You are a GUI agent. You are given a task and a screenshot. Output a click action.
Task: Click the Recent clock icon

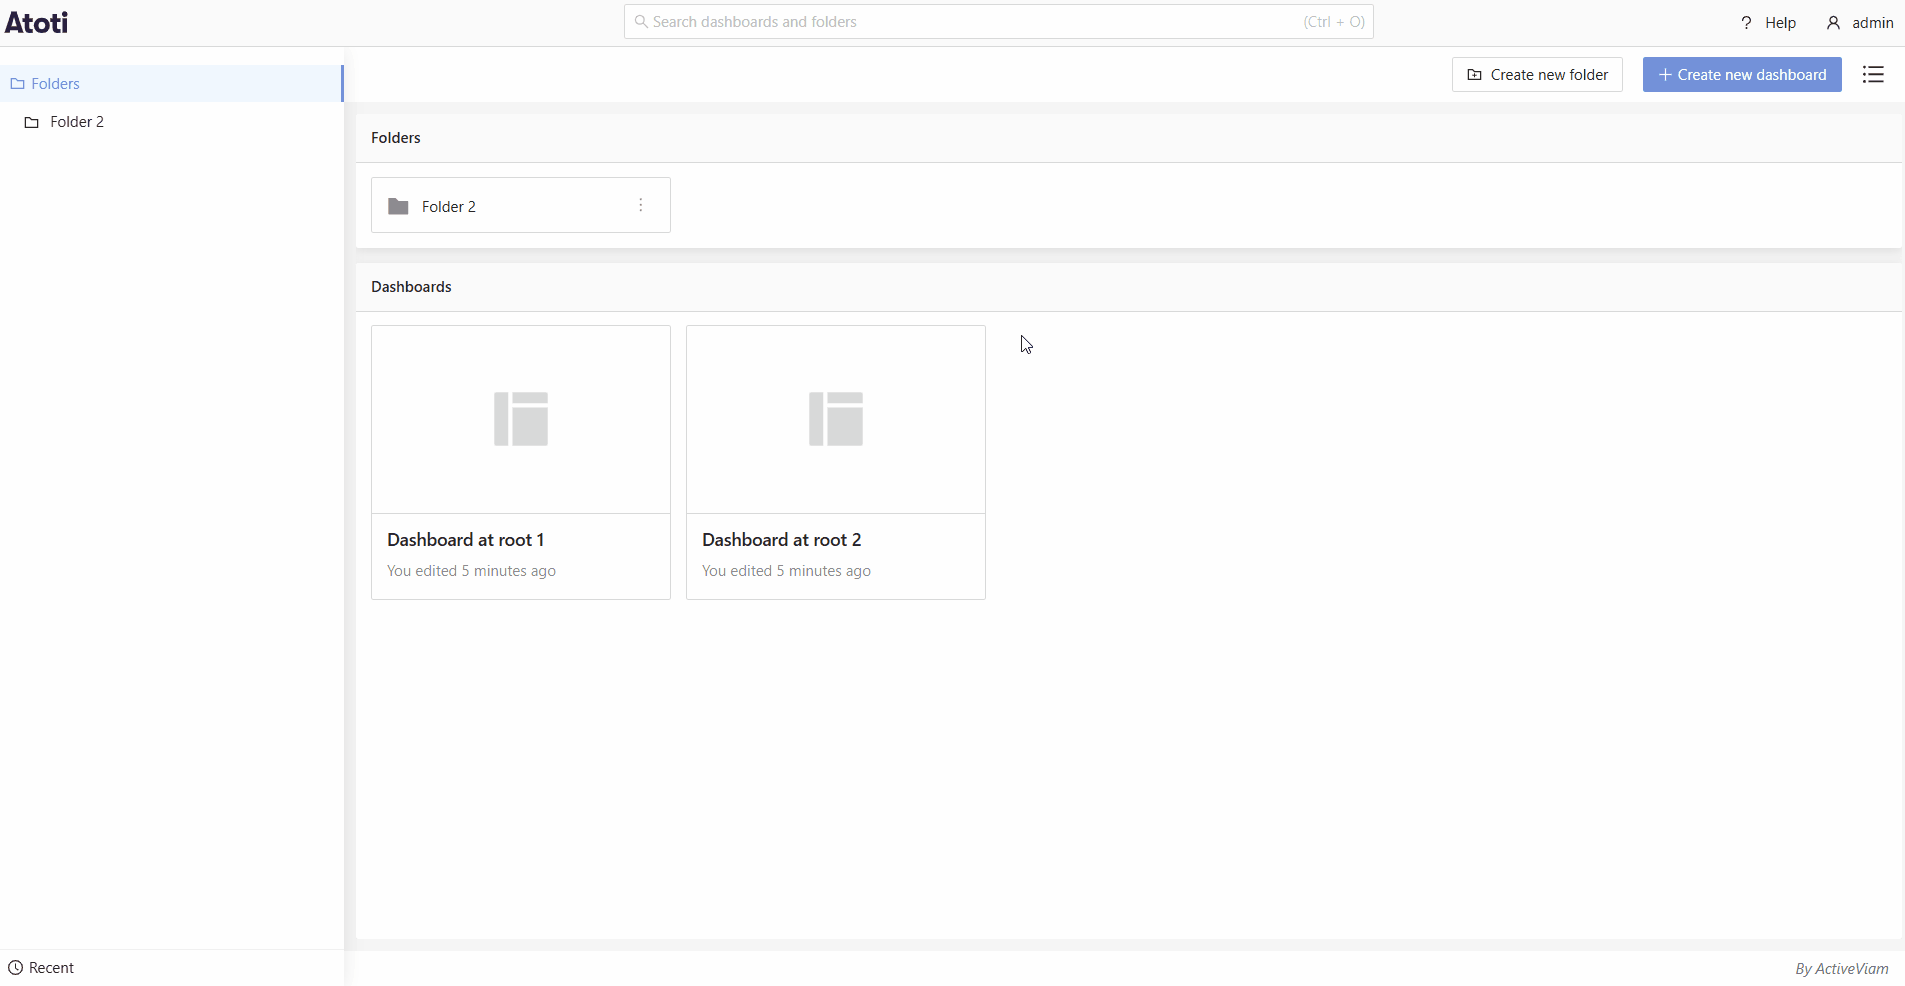[x=15, y=968]
